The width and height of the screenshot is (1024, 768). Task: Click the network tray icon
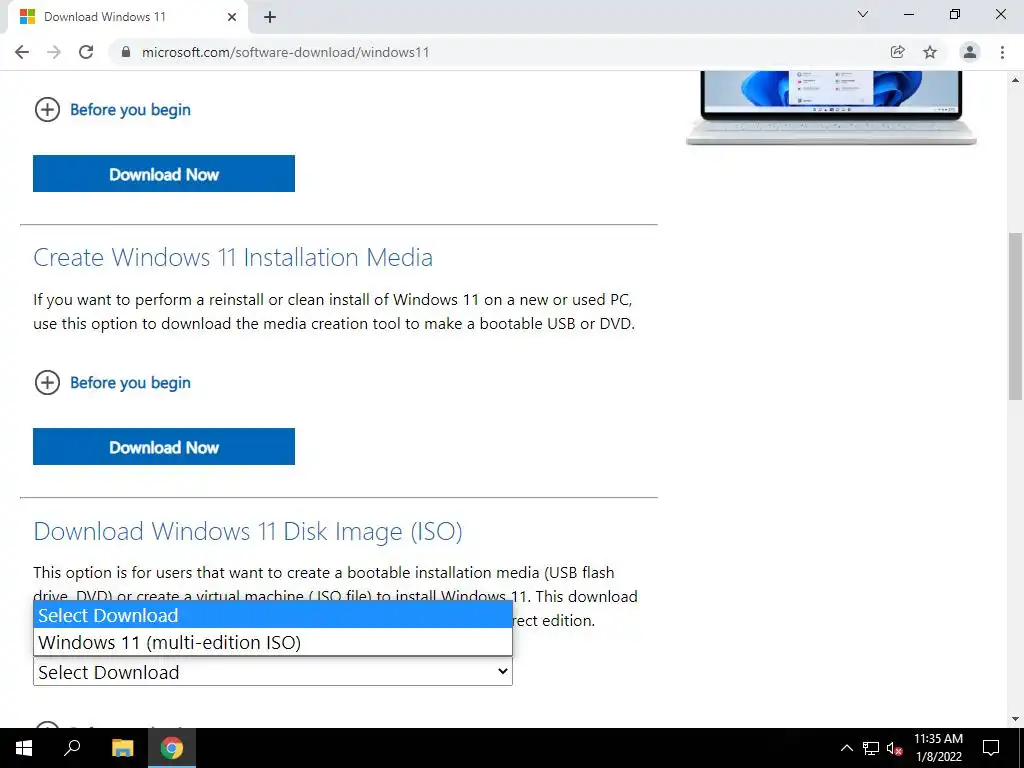click(871, 748)
